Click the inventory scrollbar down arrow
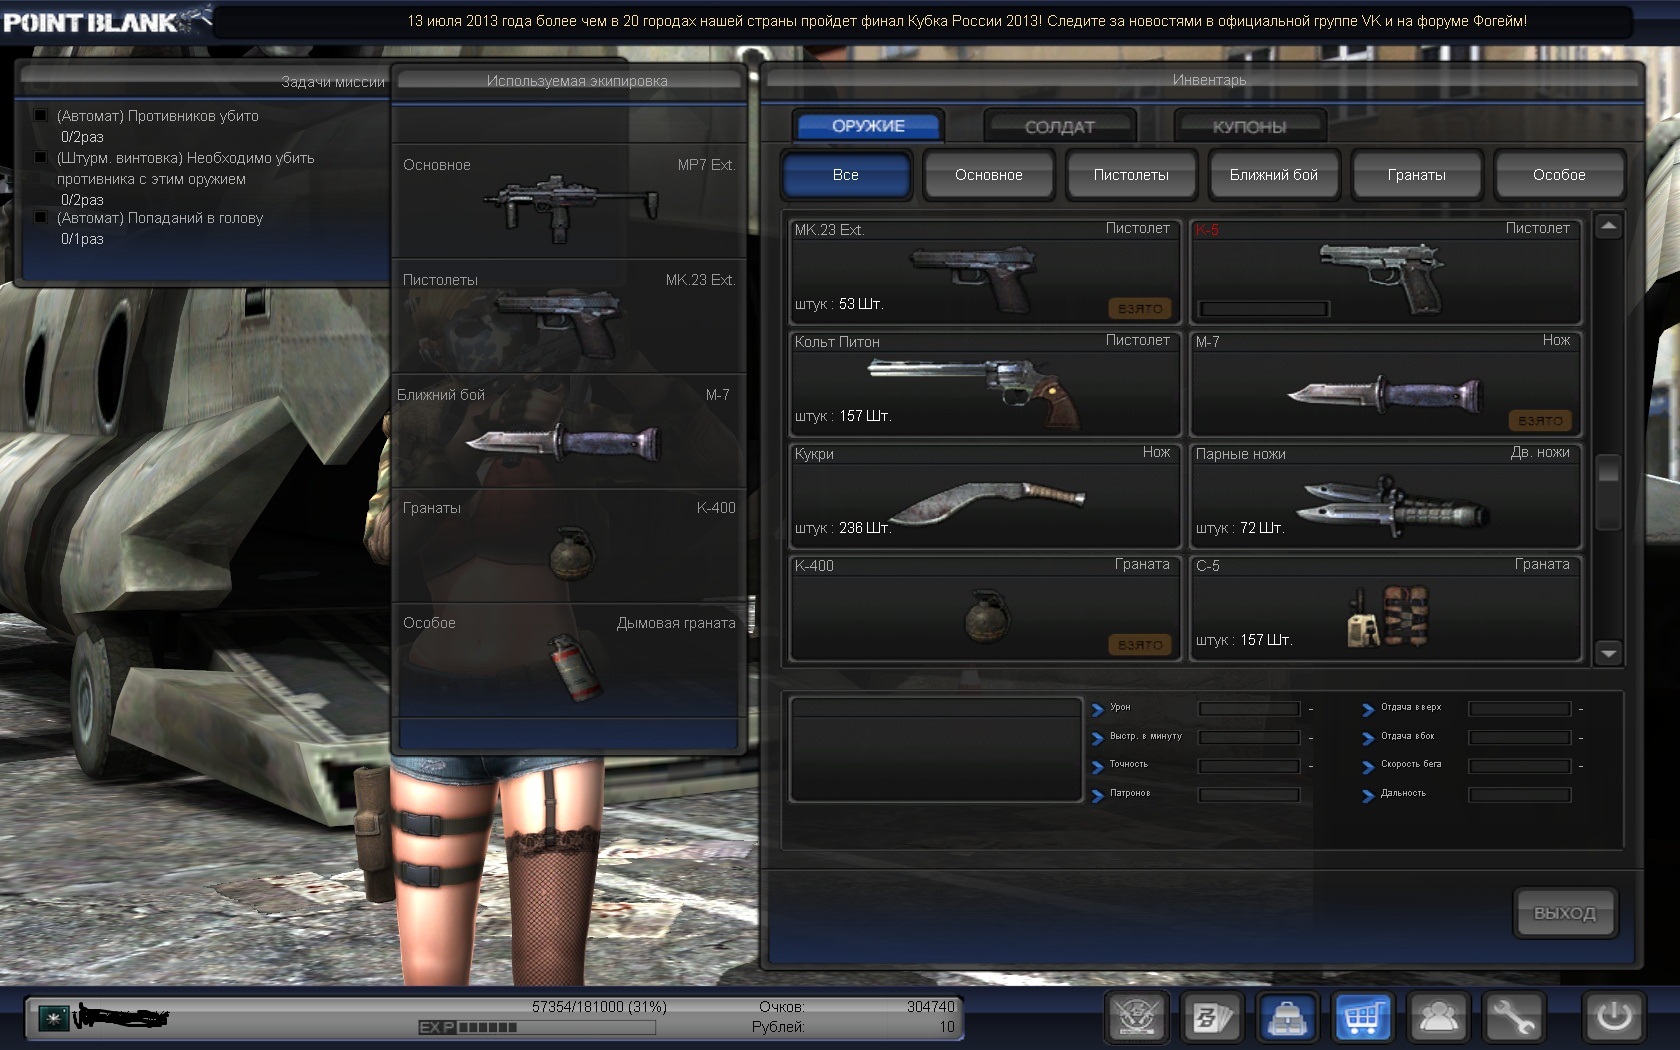The image size is (1680, 1050). pyautogui.click(x=1608, y=653)
